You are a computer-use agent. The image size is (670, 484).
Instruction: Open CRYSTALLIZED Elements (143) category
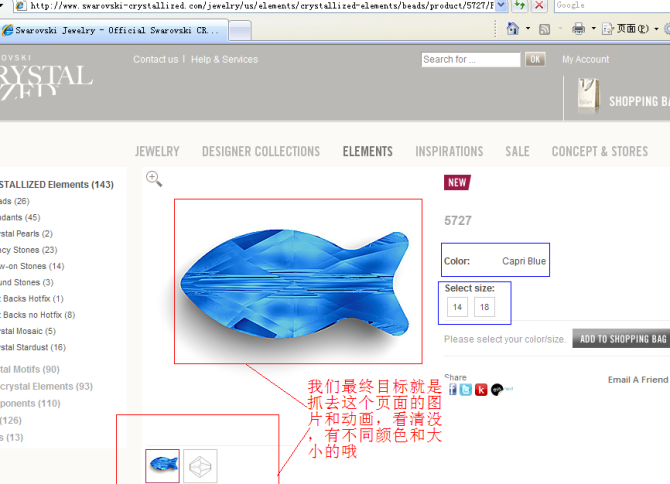(x=56, y=185)
